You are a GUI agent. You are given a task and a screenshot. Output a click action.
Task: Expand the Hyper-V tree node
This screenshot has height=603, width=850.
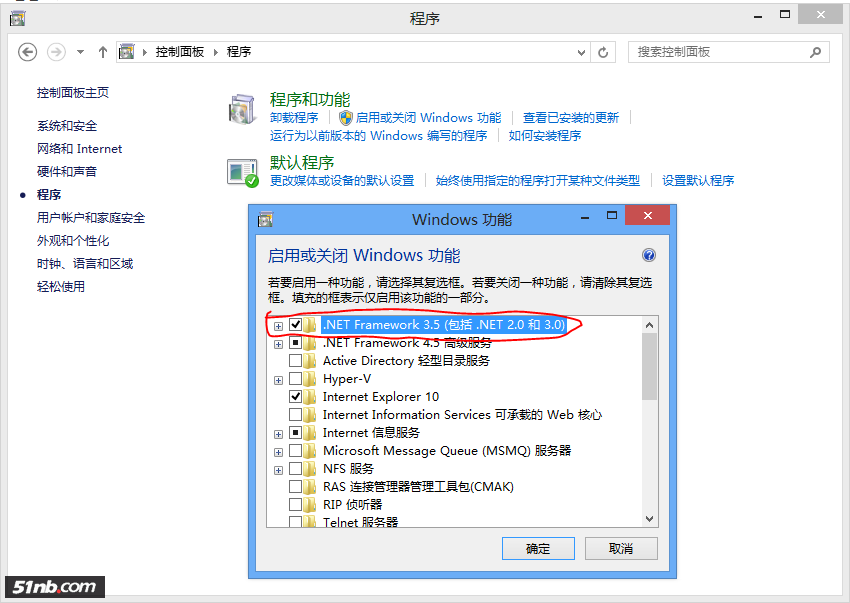(x=278, y=380)
